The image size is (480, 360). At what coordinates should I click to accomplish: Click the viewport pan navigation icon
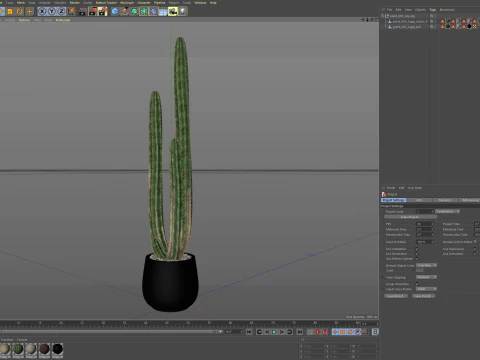point(363,20)
